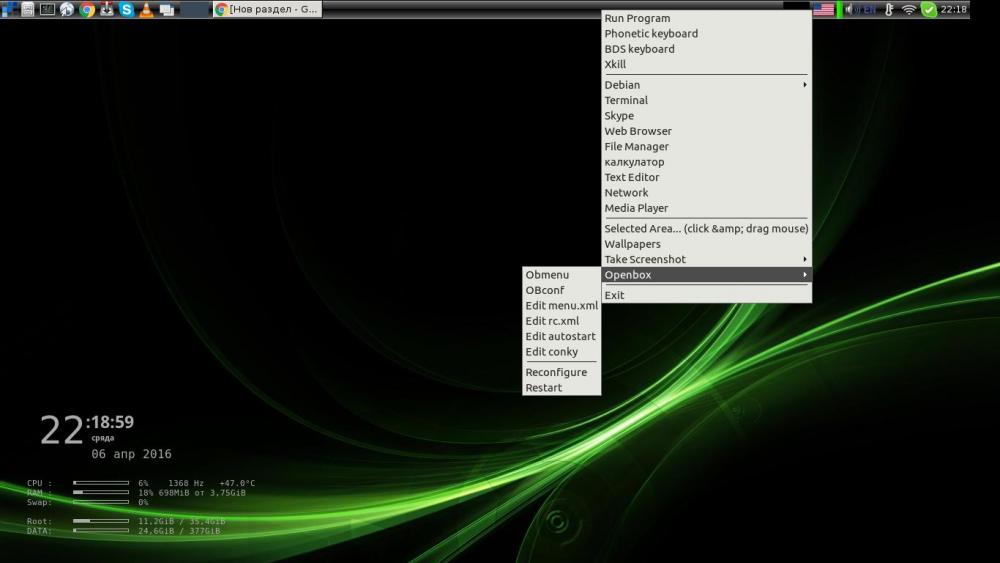The image size is (1000, 563).
Task: Click the "+47.0°C" temperature reading
Action: [237, 483]
